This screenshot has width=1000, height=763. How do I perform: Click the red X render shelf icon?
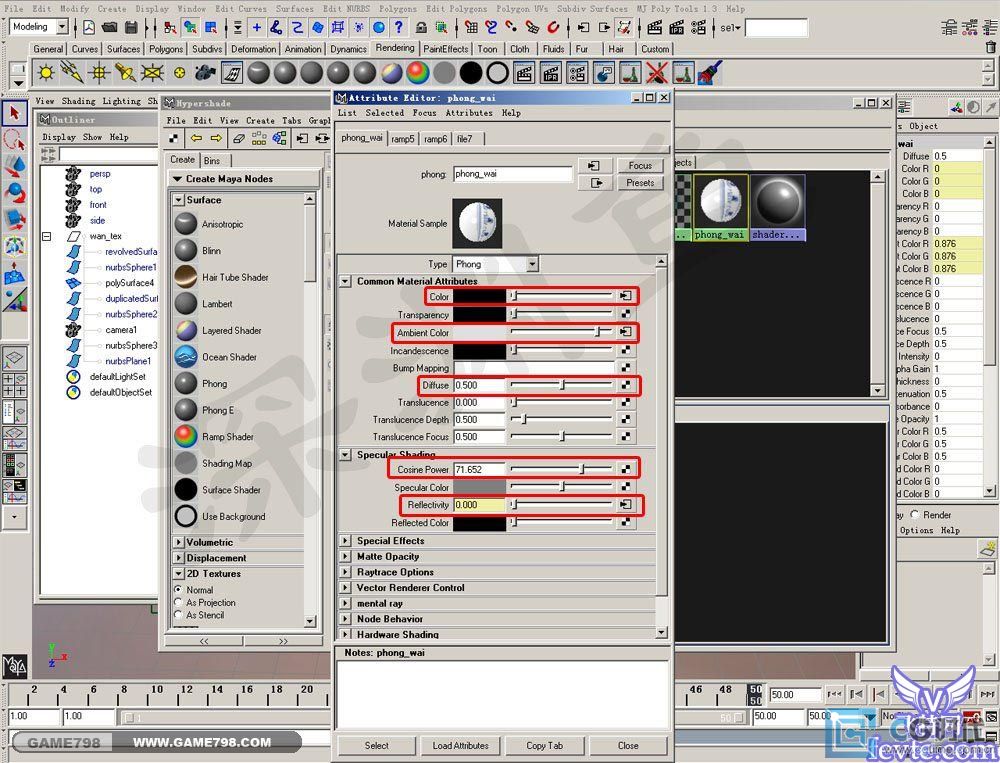656,73
